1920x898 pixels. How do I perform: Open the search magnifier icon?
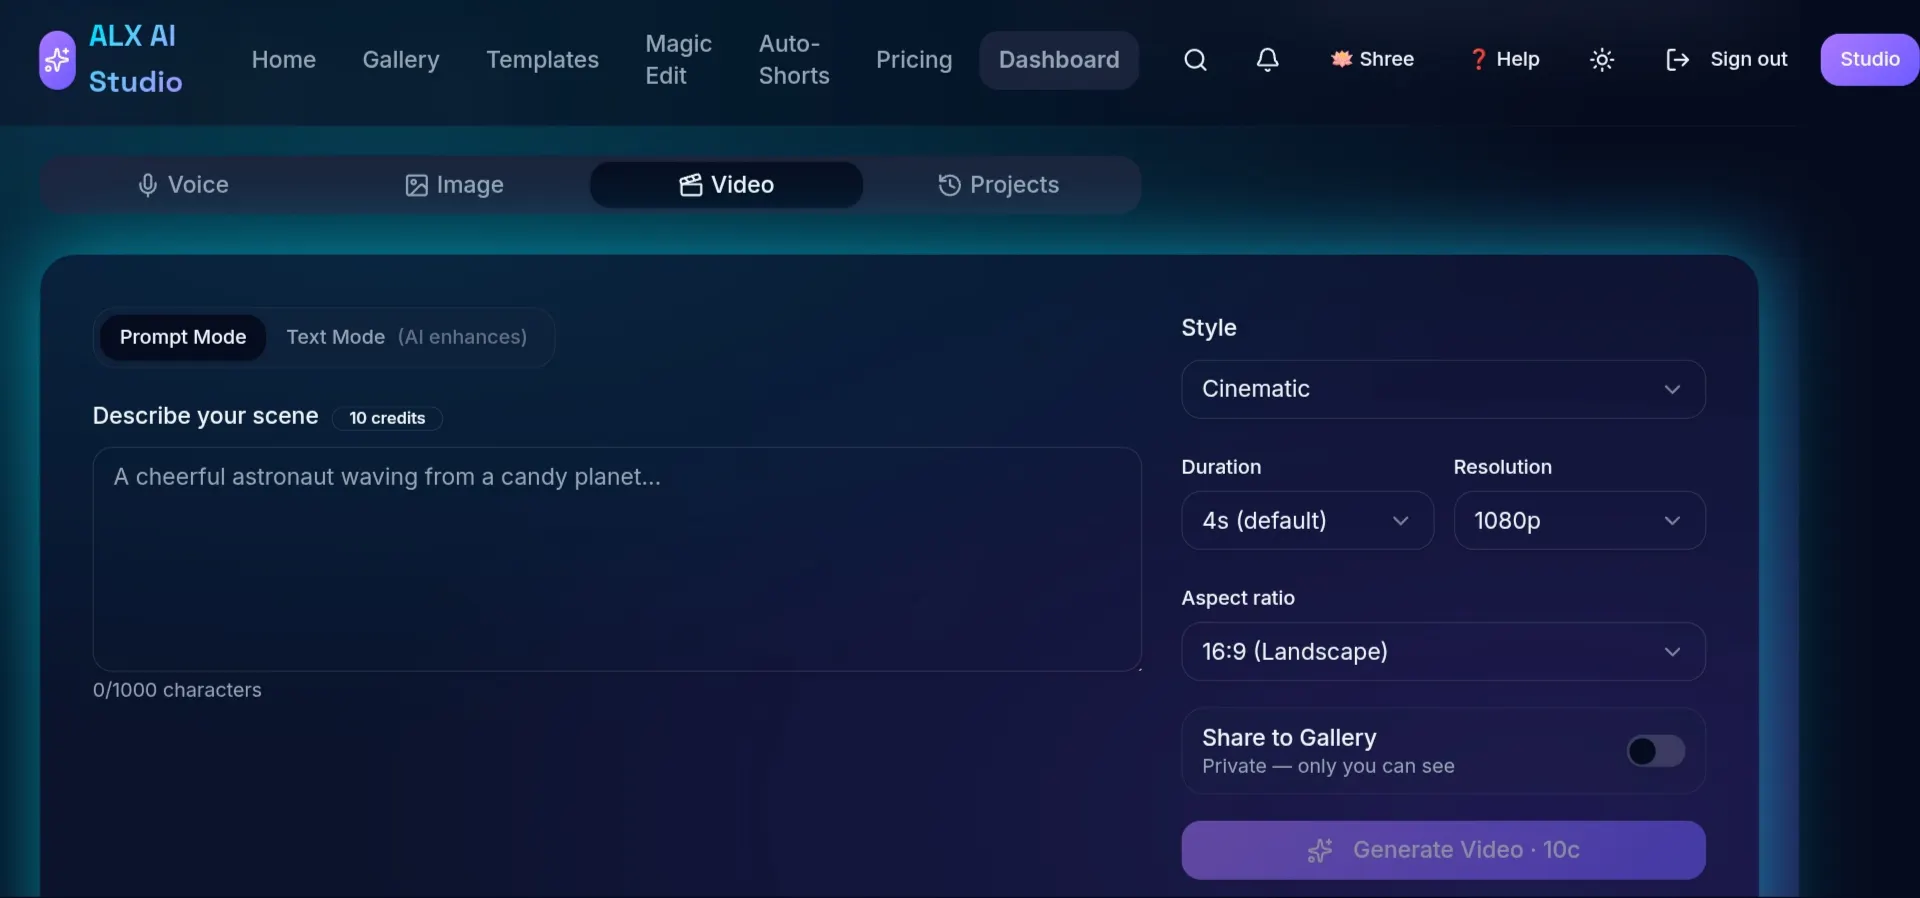1195,60
